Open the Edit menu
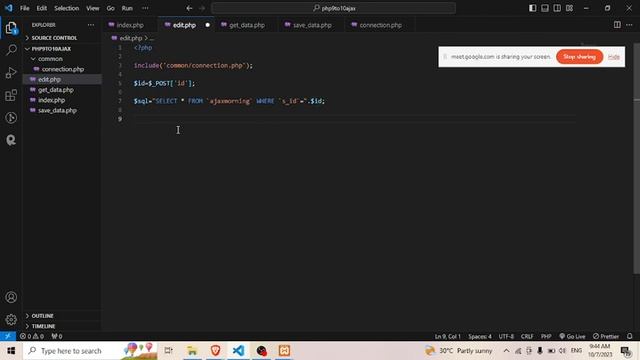640x360 pixels. pyautogui.click(x=42, y=8)
